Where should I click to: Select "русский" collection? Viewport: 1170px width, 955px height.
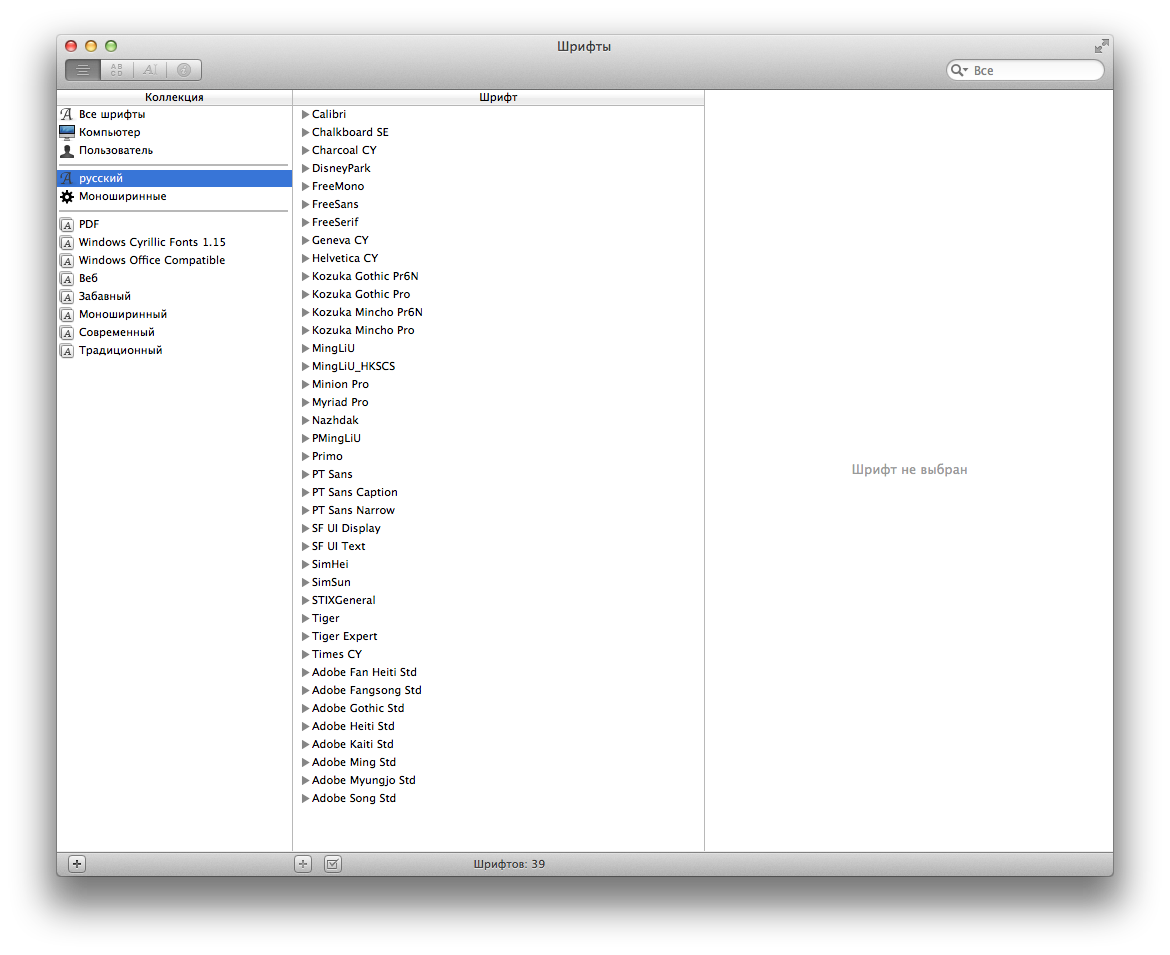[175, 178]
